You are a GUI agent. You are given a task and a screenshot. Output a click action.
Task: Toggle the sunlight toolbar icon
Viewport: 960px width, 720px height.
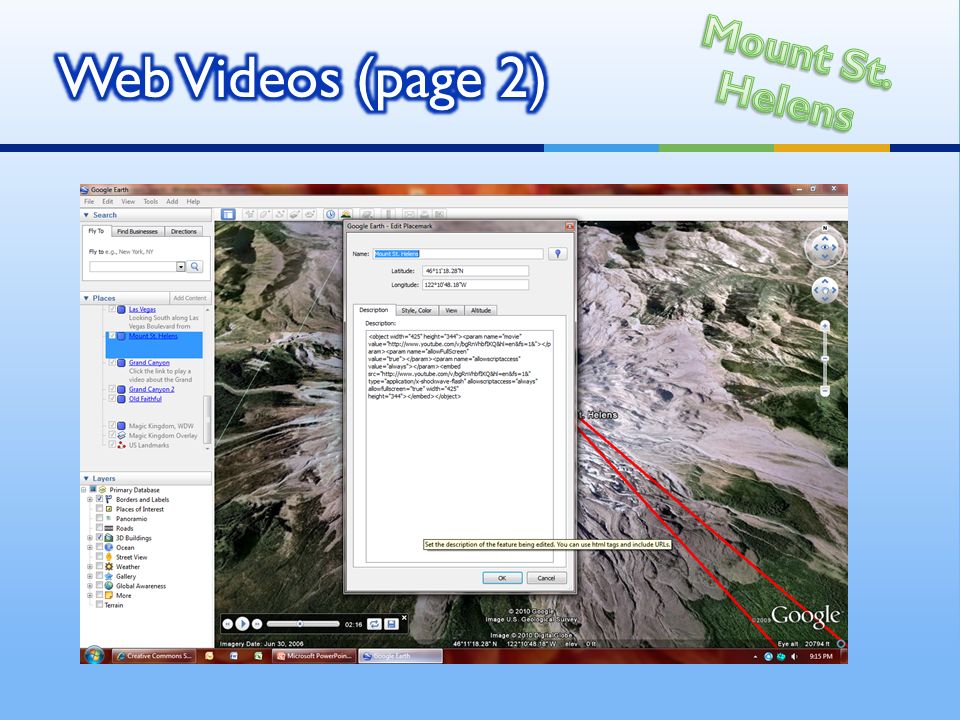pos(346,214)
